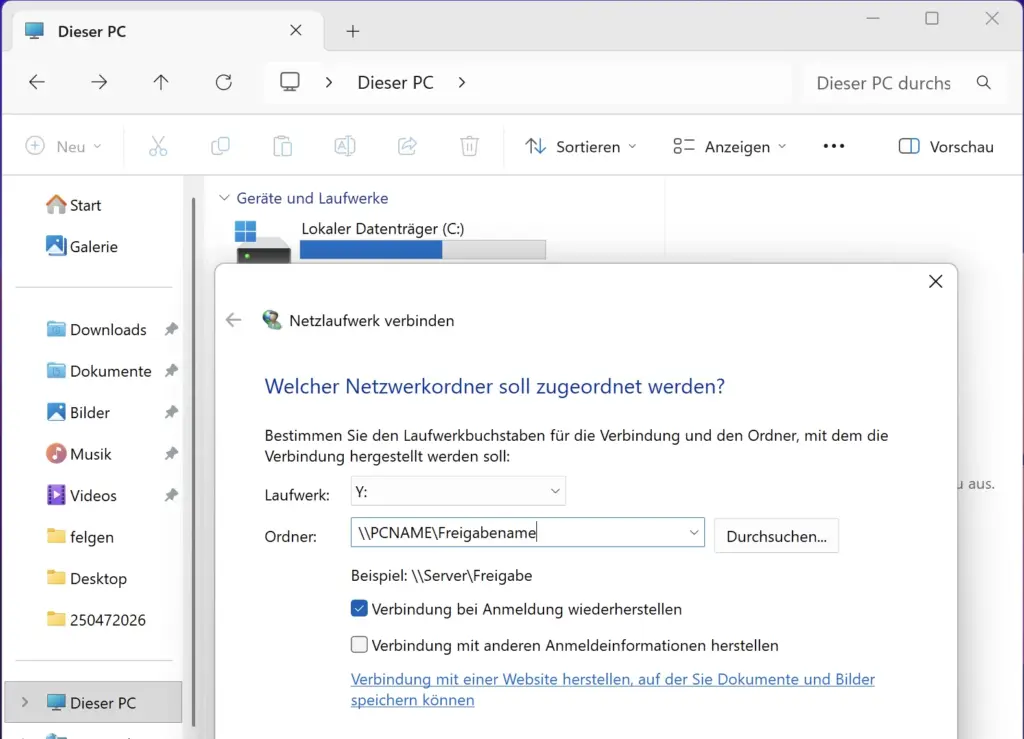Open Dokumente folder in sidebar

click(99, 371)
